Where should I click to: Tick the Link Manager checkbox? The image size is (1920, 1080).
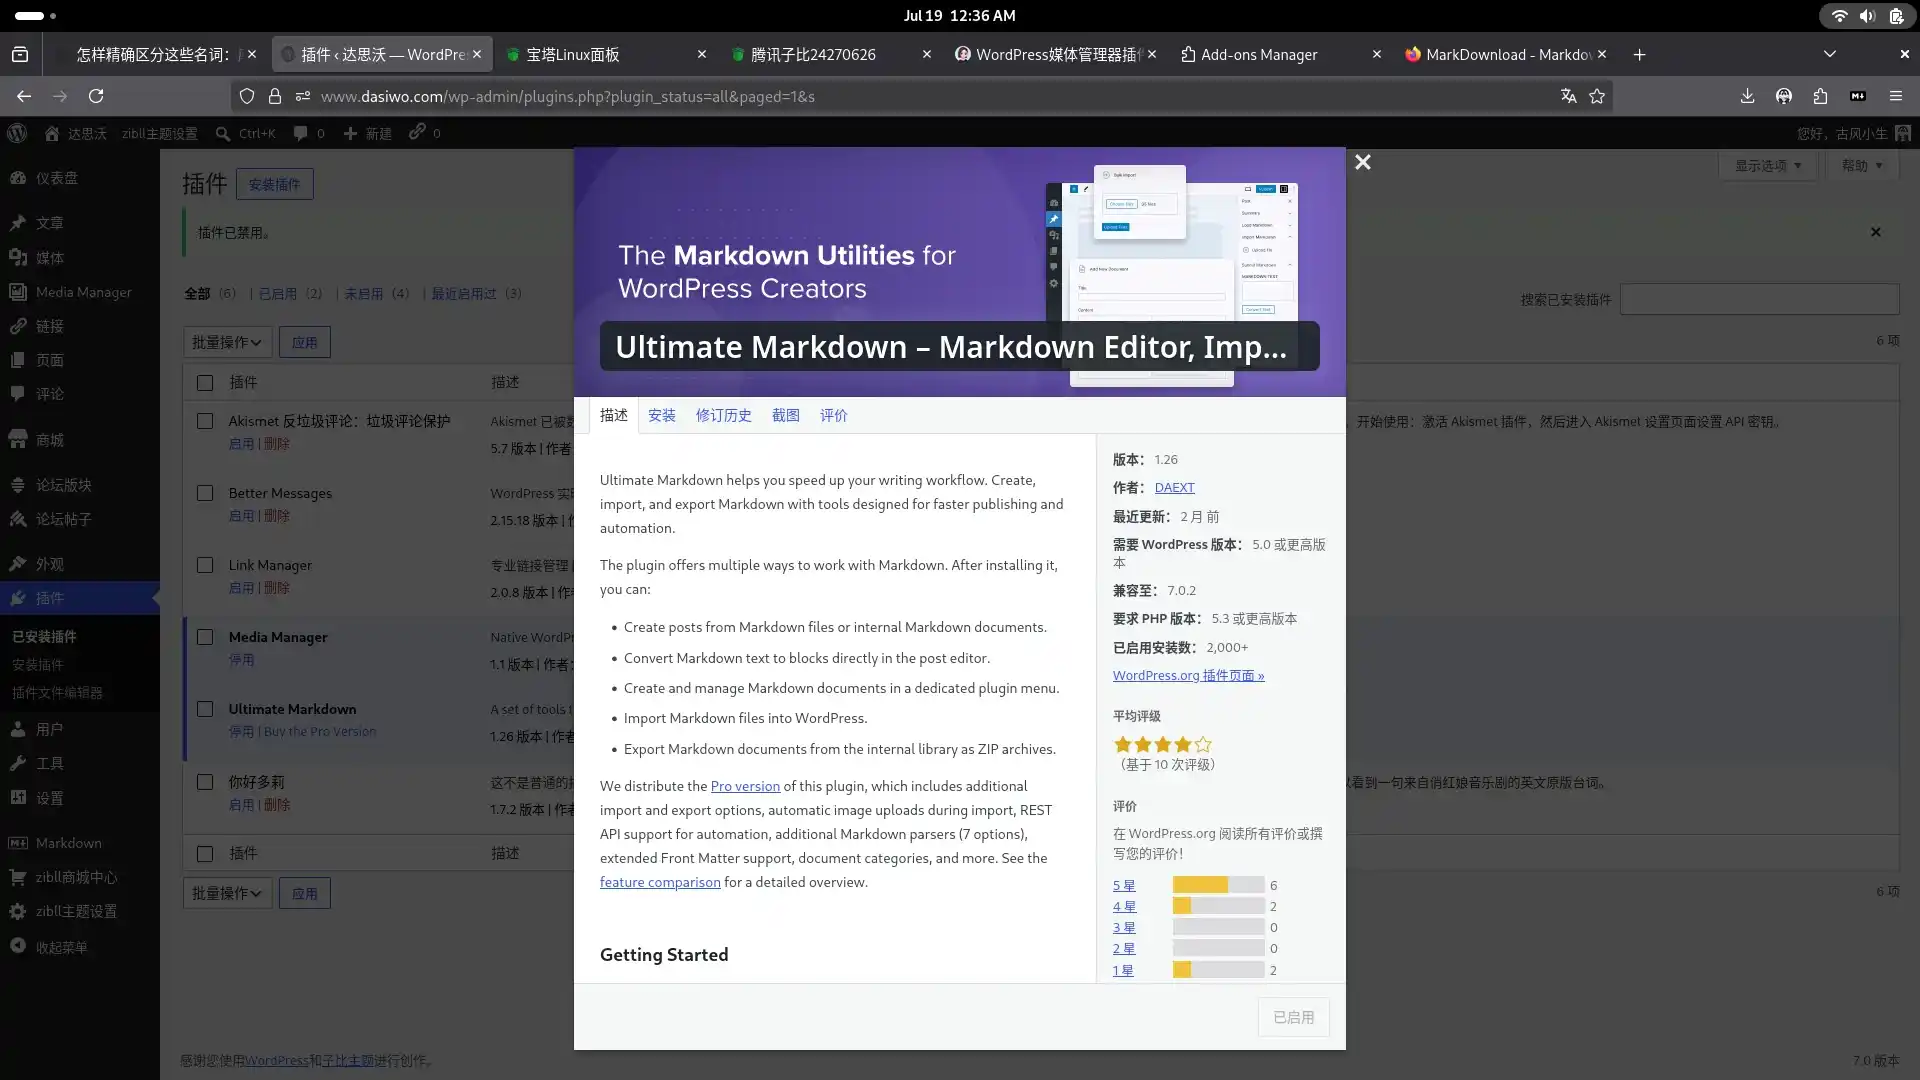pyautogui.click(x=205, y=565)
